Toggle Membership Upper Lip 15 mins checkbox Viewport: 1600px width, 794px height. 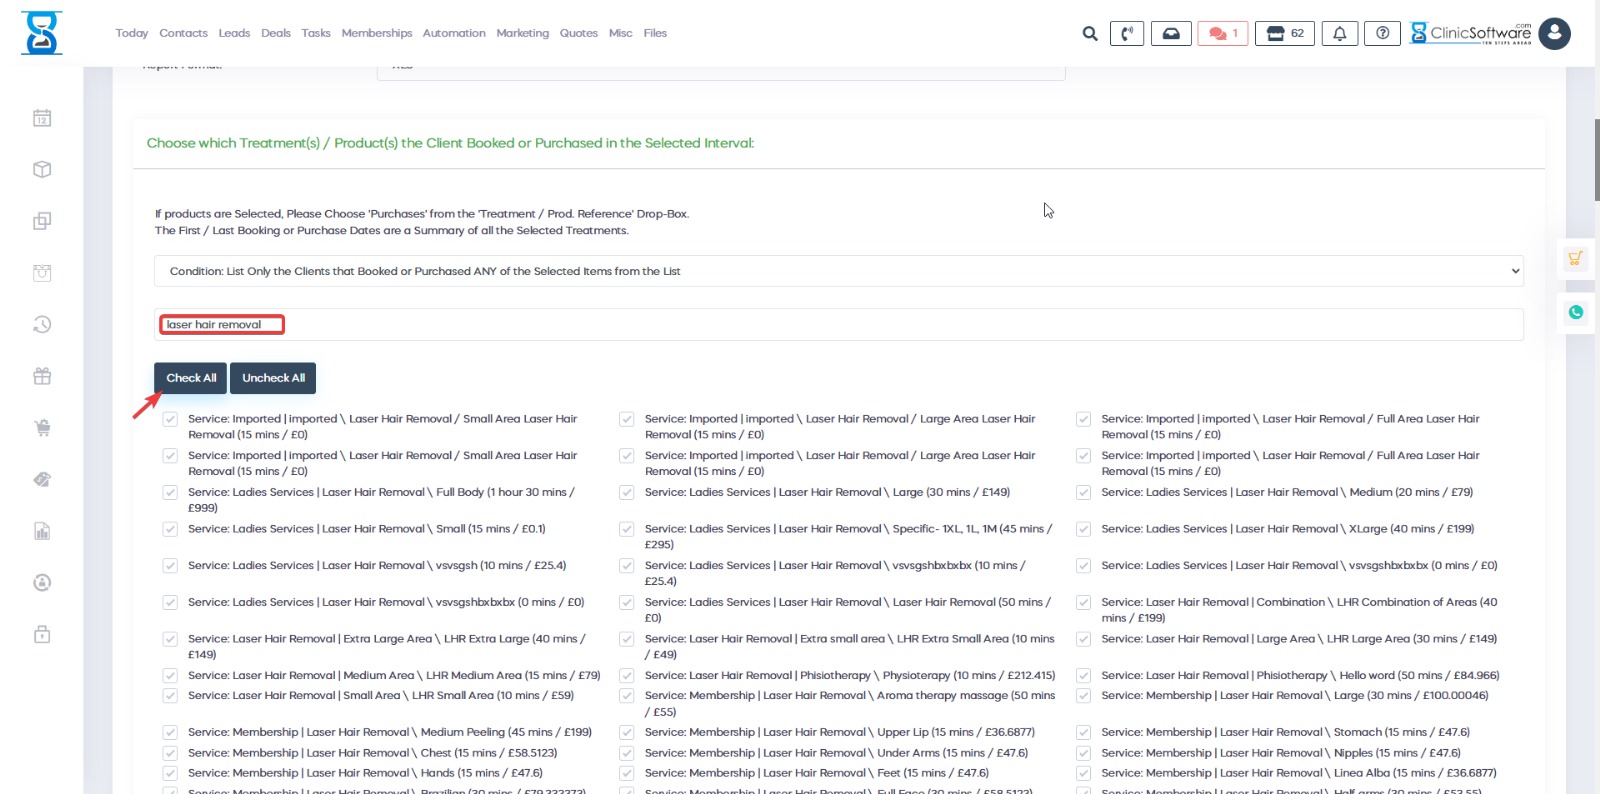click(x=627, y=733)
